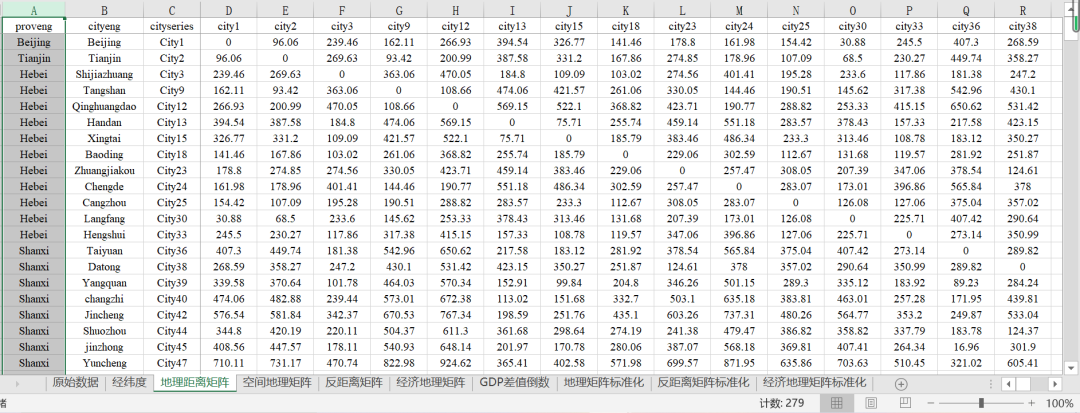Click horizontal scrollbar left arrow
This screenshot has height=413, width=1080.
(x=1008, y=383)
